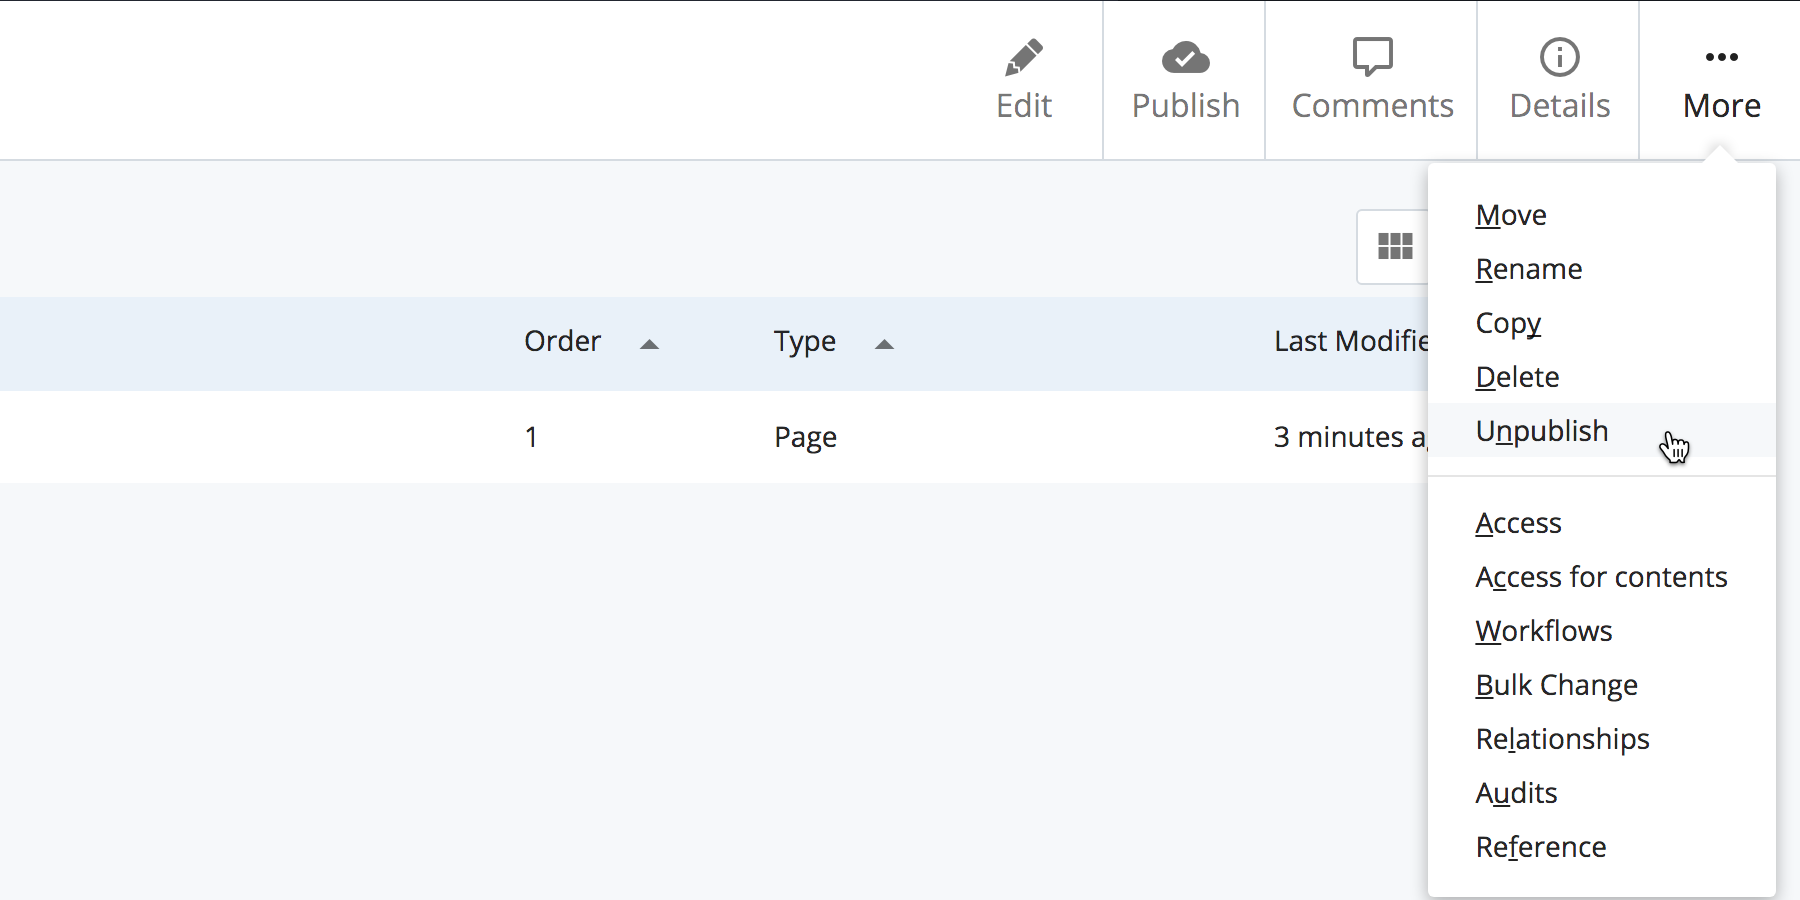Choose Delete in the More menu
The height and width of the screenshot is (900, 1800).
(x=1517, y=378)
